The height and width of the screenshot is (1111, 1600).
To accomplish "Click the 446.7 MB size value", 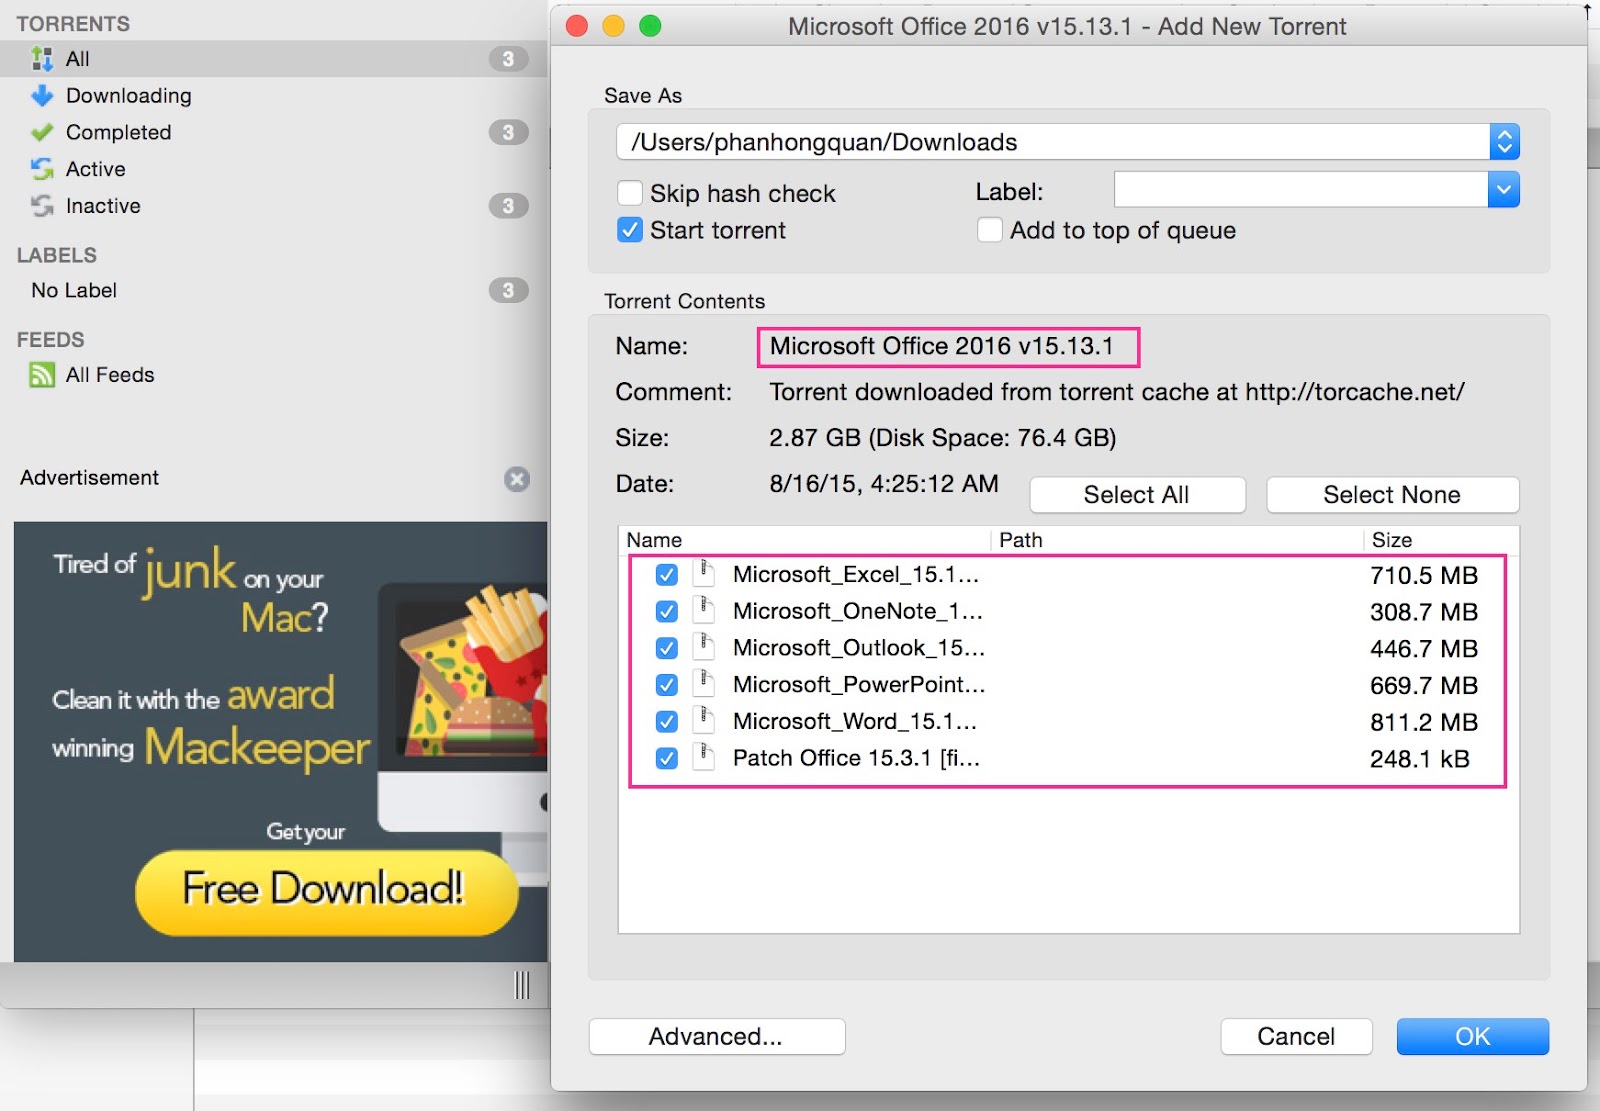I will point(1424,648).
